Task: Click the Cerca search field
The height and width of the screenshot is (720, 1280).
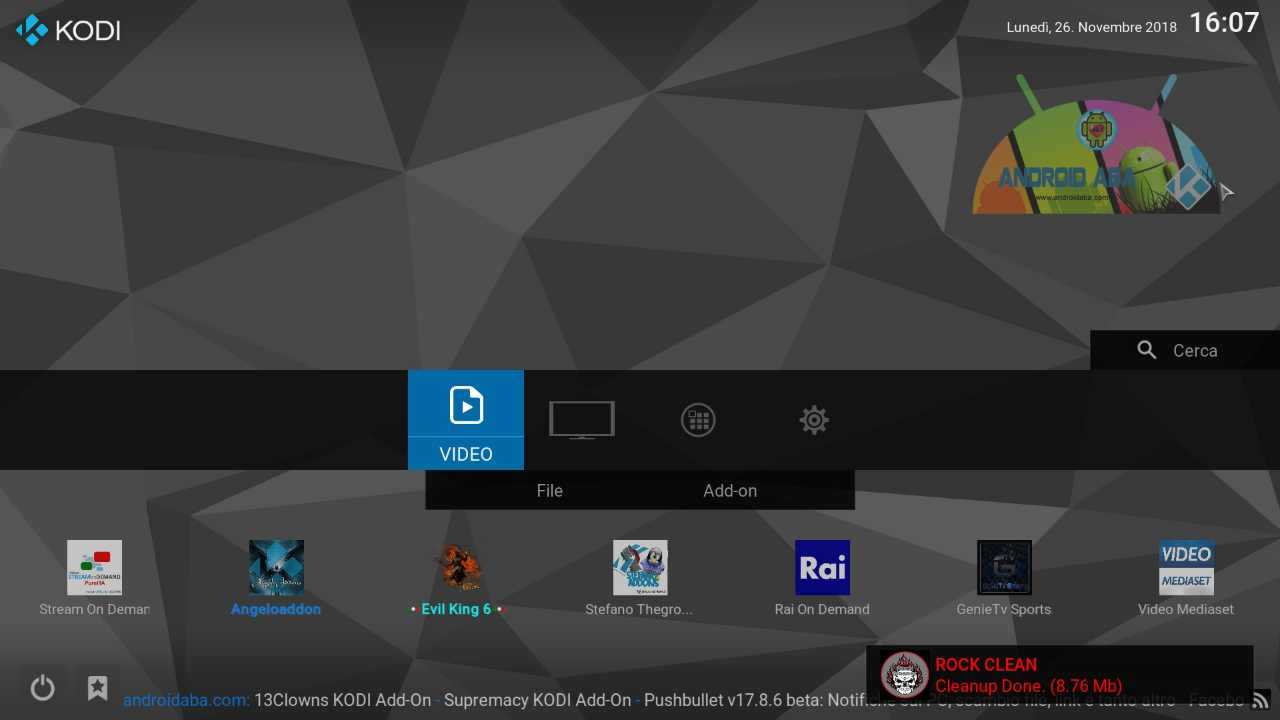Action: 1185,350
